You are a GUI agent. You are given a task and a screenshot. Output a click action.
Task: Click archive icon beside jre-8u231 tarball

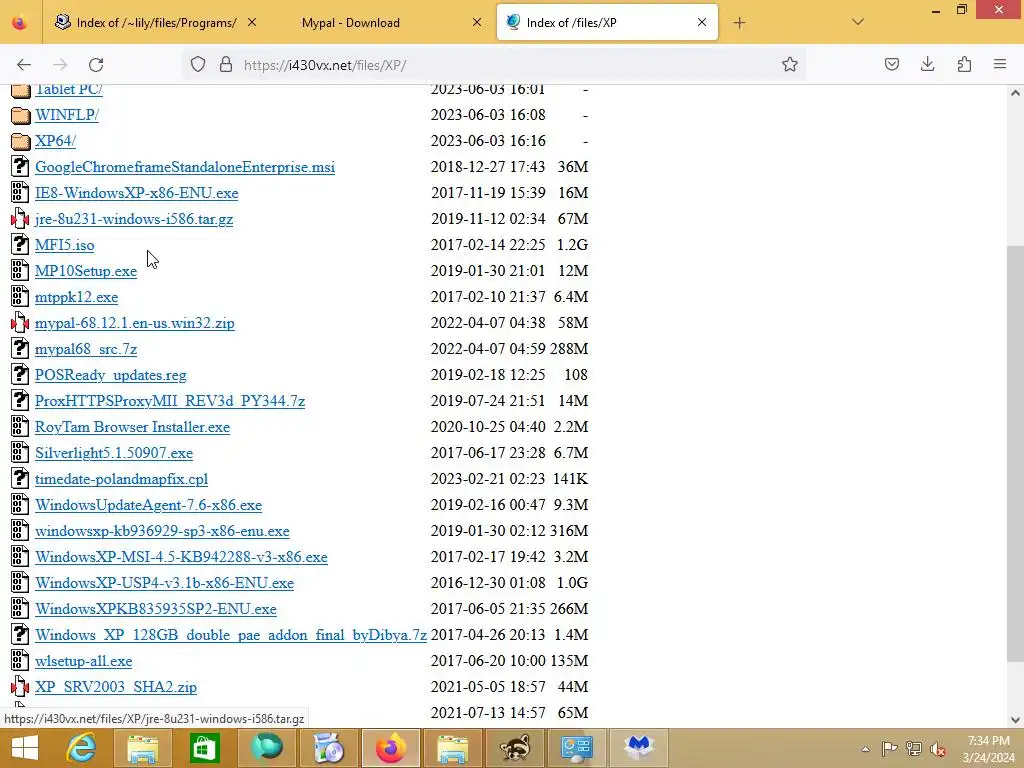click(20, 219)
